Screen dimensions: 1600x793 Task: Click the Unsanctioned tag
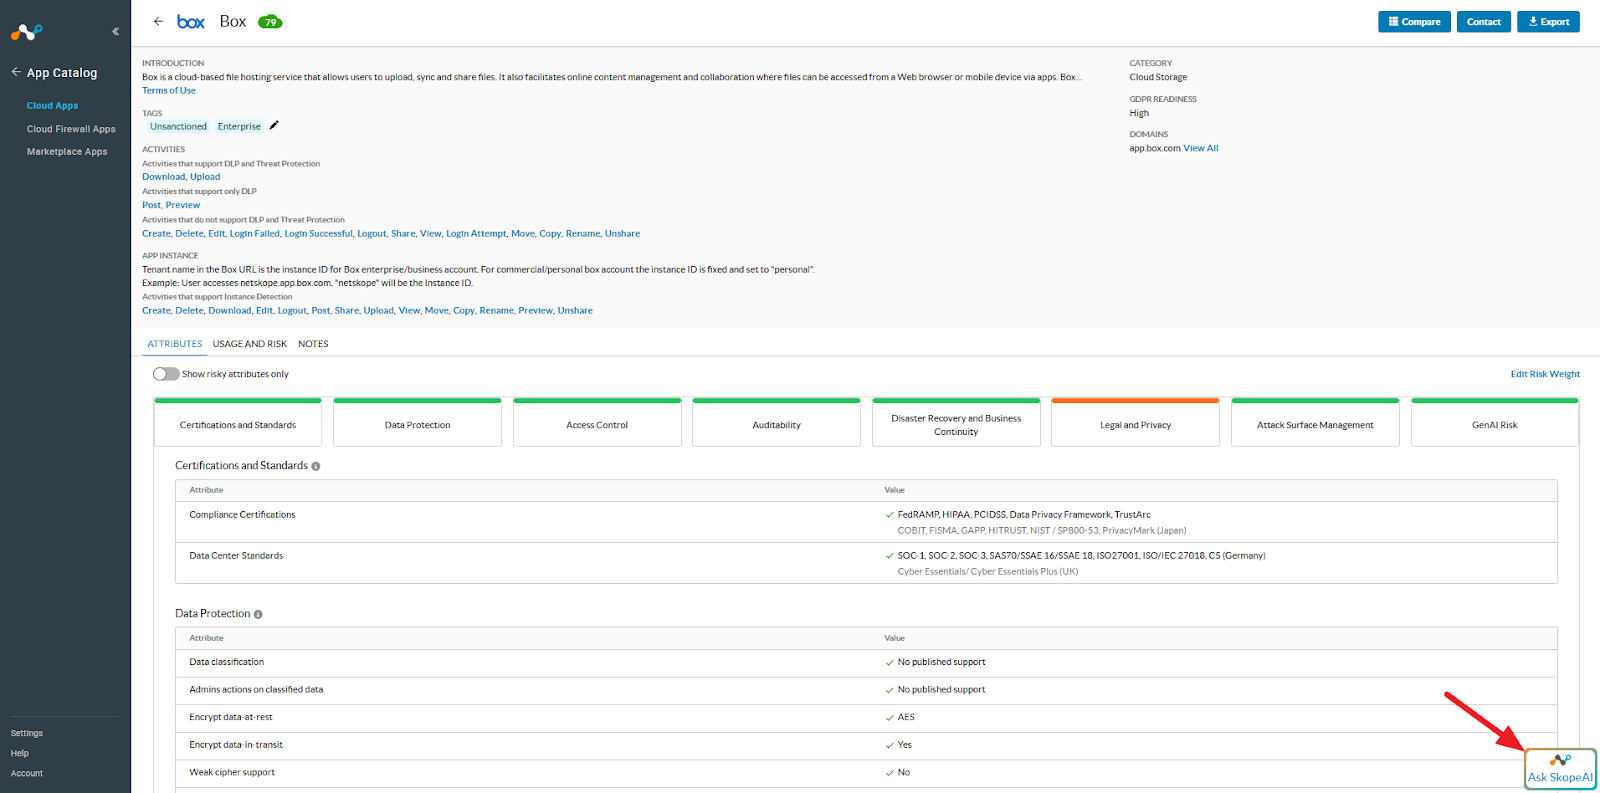pos(178,127)
